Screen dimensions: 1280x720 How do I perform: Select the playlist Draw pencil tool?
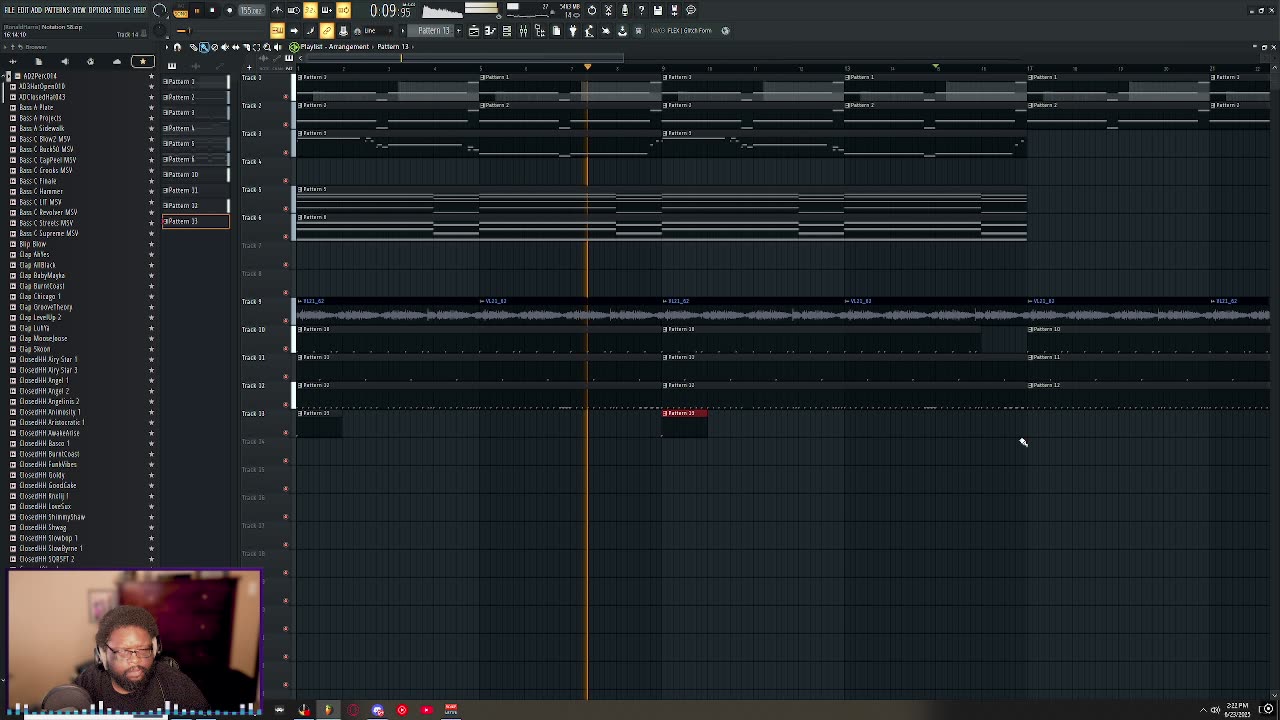click(193, 47)
